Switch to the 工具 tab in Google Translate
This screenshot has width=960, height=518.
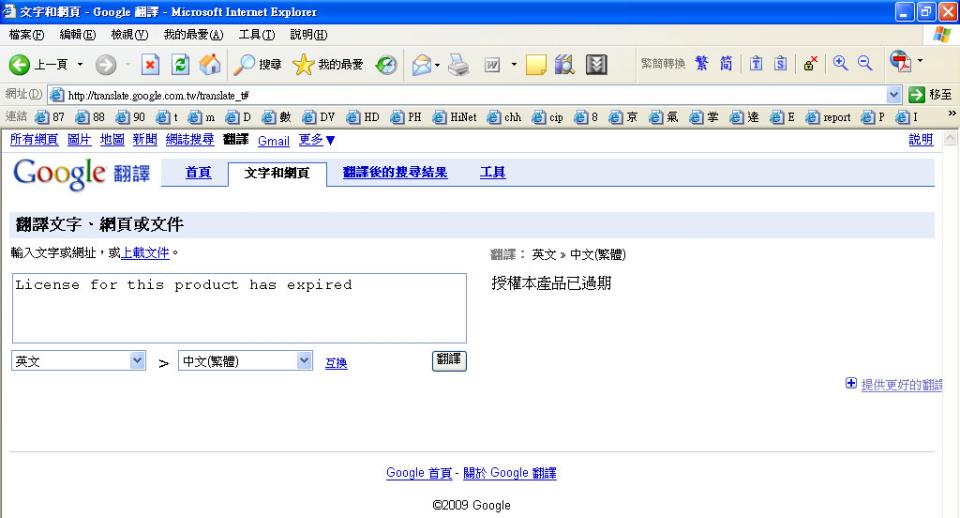tap(493, 173)
